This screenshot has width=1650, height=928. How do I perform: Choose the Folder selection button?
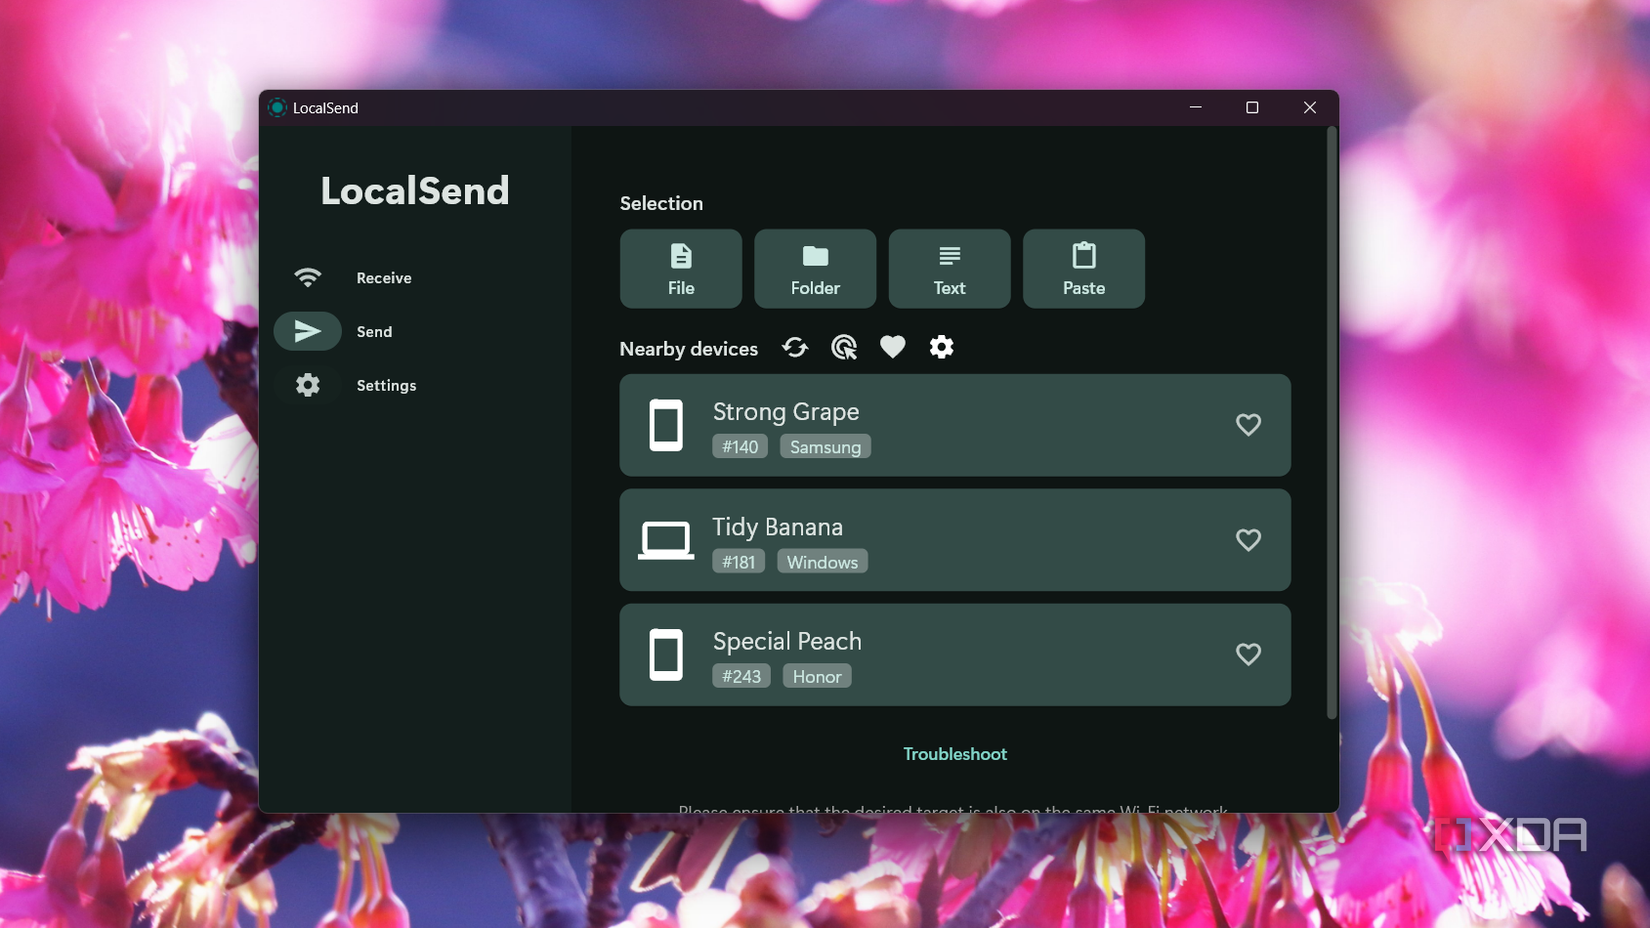tap(815, 269)
